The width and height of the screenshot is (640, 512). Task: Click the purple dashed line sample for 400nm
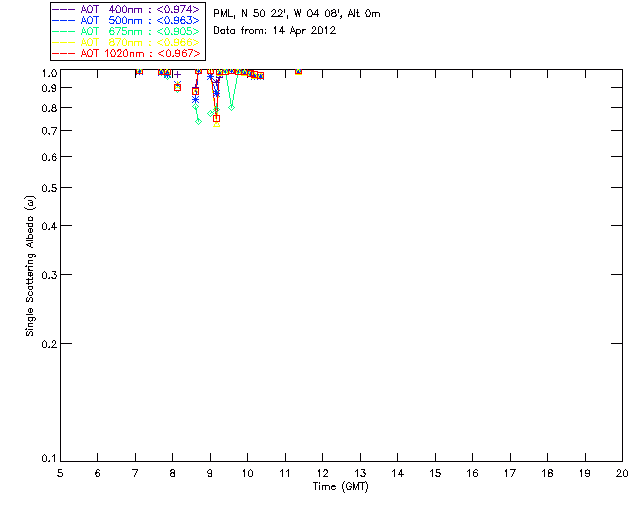64,9
